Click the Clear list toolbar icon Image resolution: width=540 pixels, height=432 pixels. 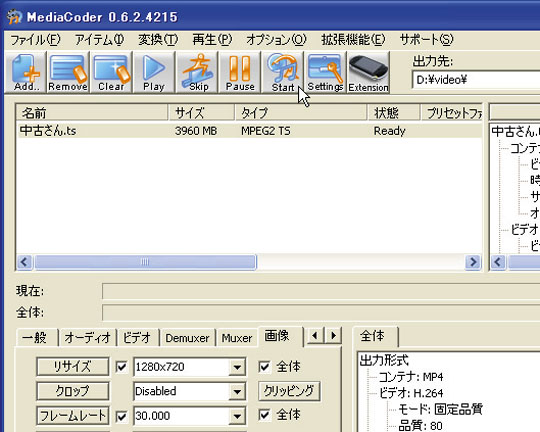pos(111,72)
